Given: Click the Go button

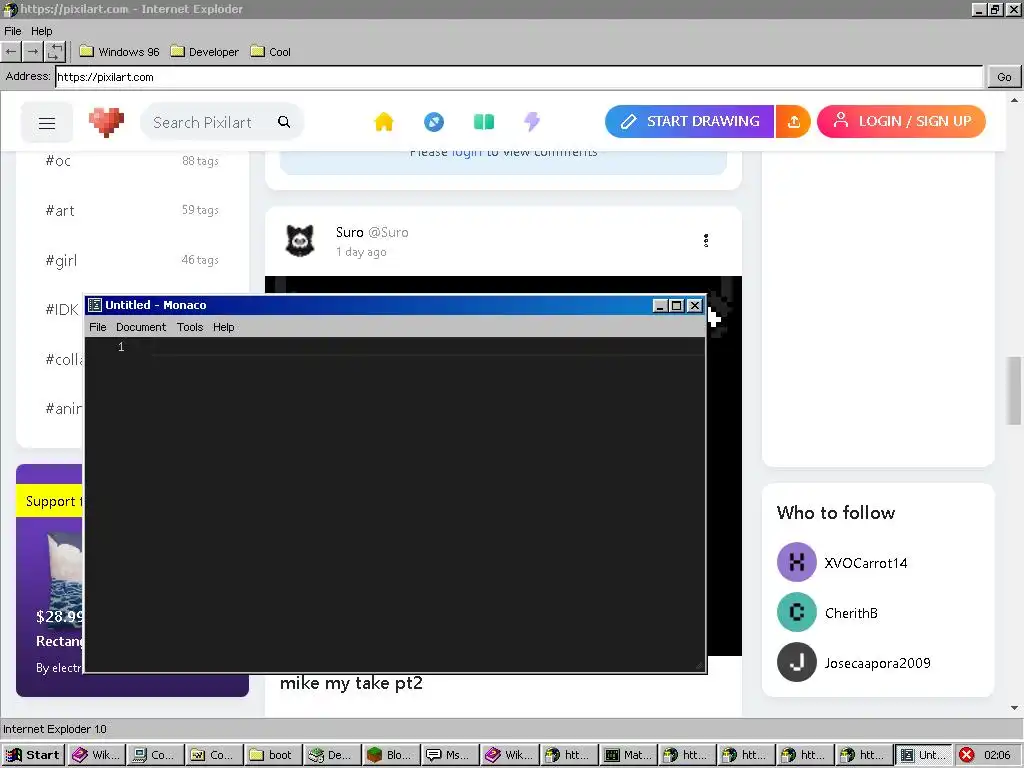Looking at the screenshot, I should [x=1004, y=77].
